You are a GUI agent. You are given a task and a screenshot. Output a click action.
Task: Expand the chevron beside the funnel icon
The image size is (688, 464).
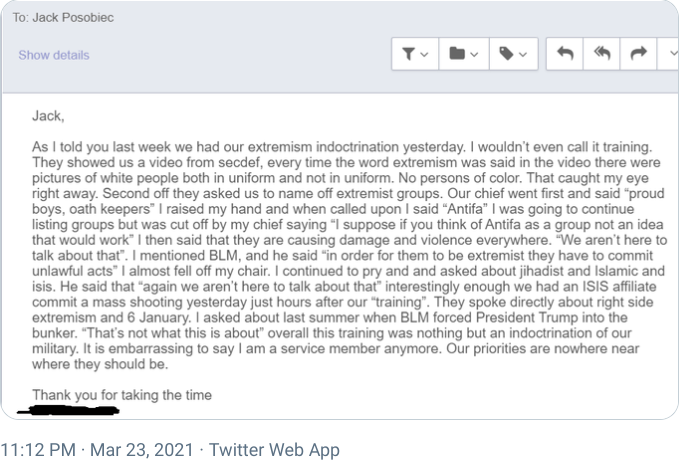coord(425,55)
